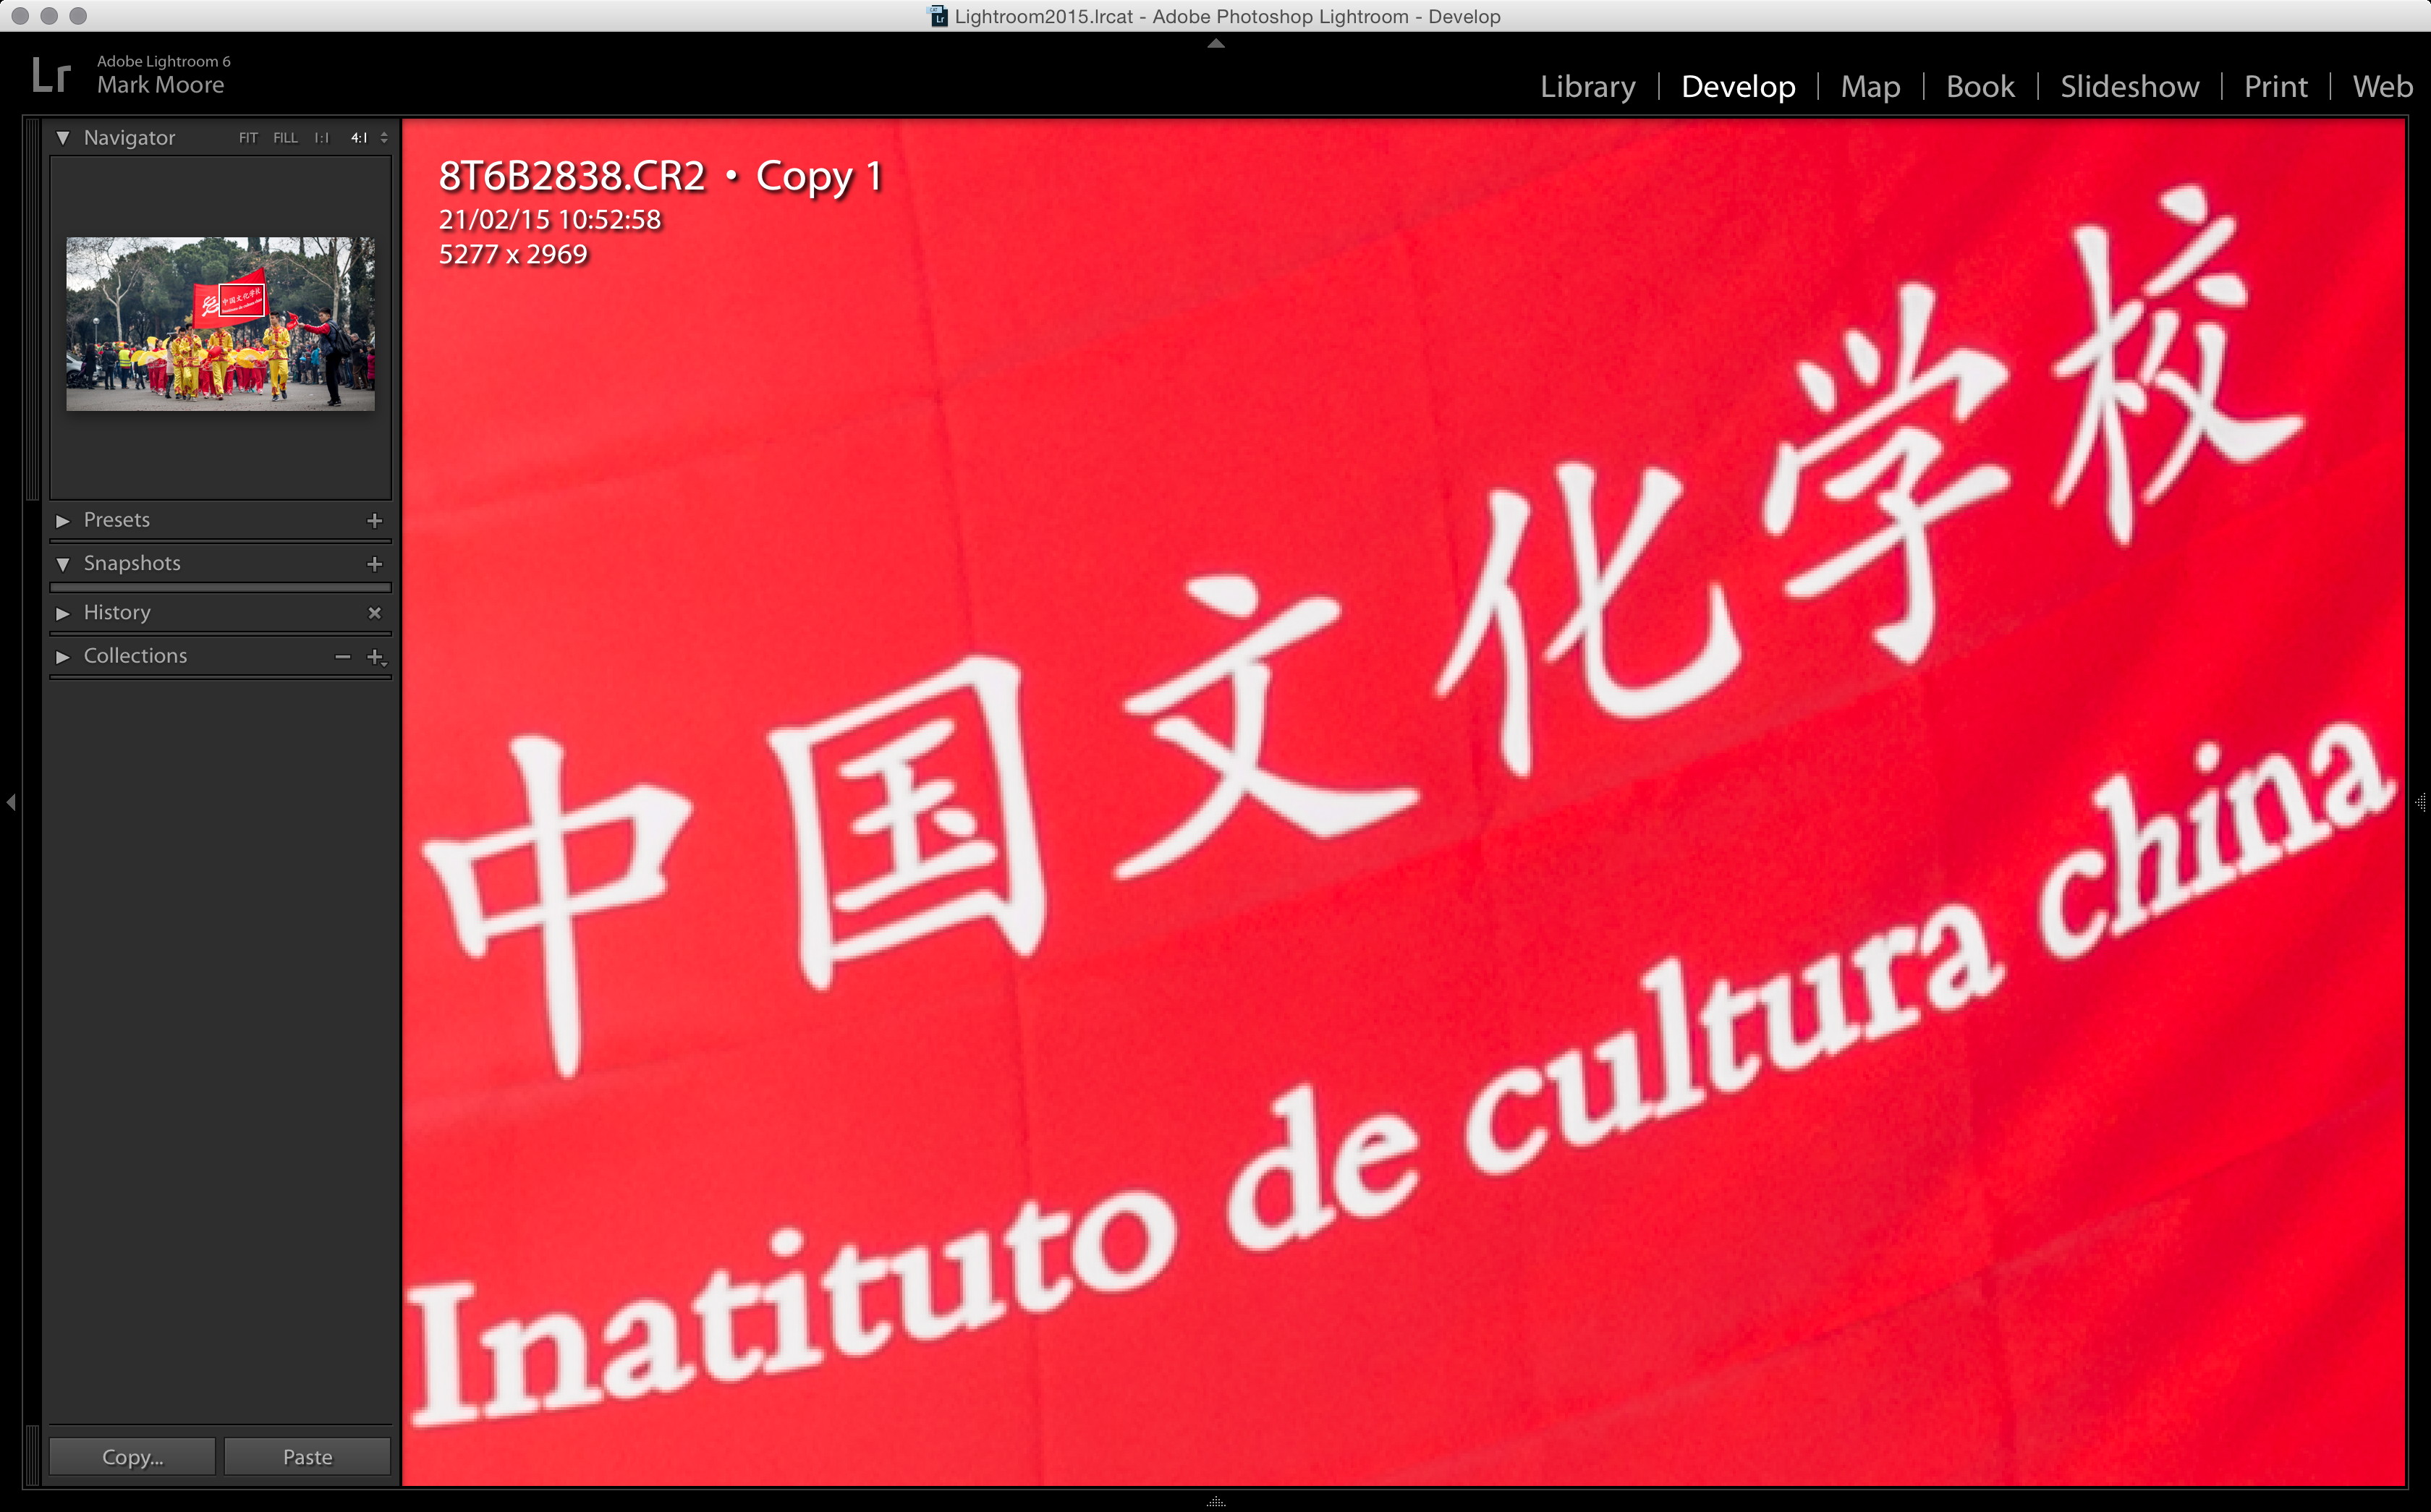
Task: Hide left panel group via left-edge arrow
Action: pos(11,802)
